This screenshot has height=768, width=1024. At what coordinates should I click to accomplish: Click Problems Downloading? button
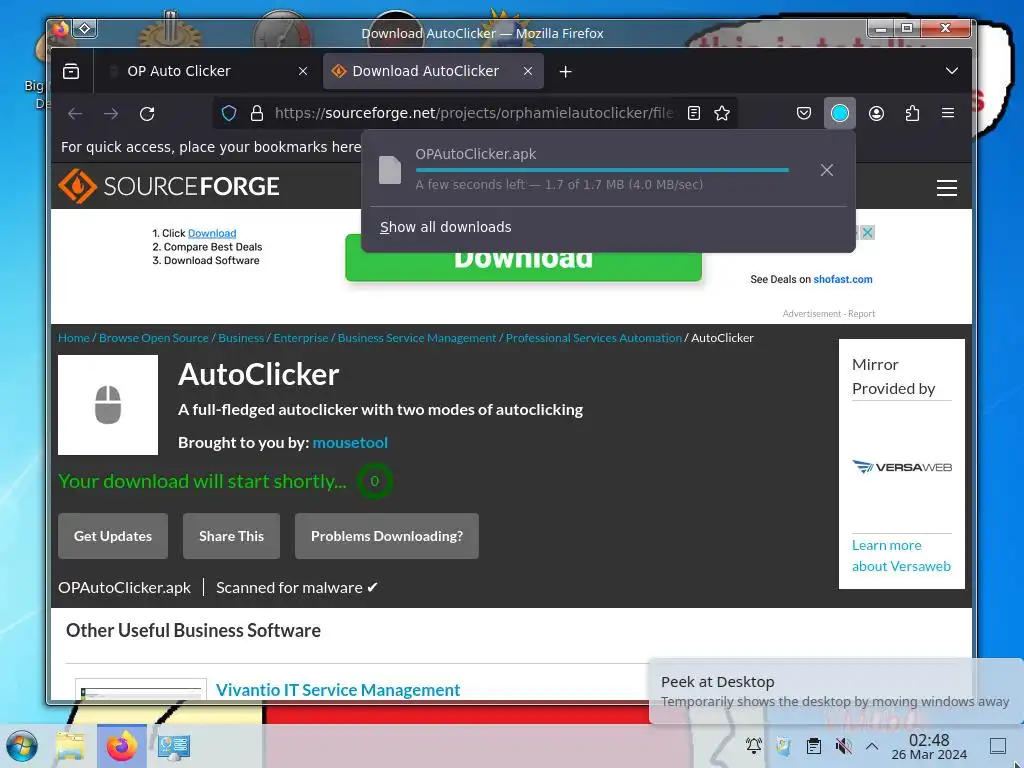[387, 536]
